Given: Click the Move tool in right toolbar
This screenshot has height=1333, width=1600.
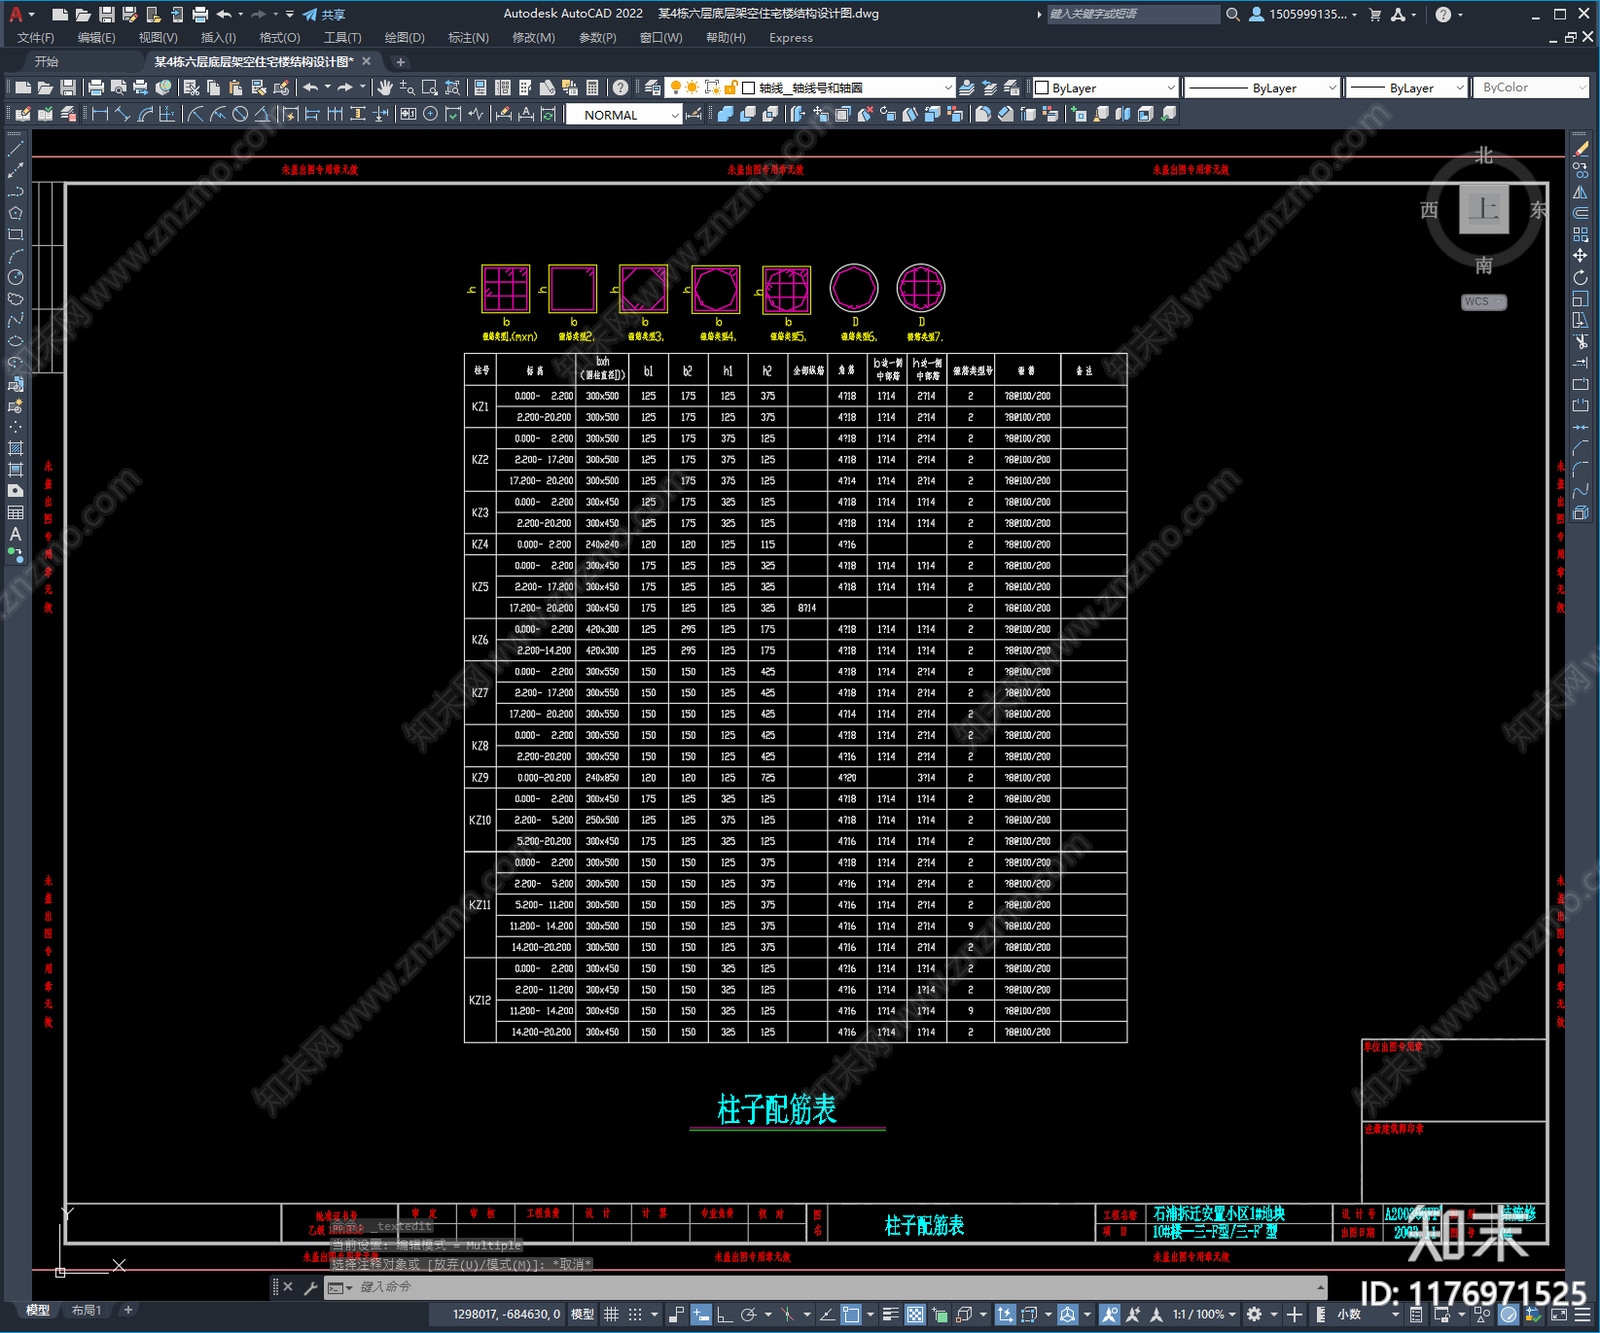Looking at the screenshot, I should [x=1580, y=256].
